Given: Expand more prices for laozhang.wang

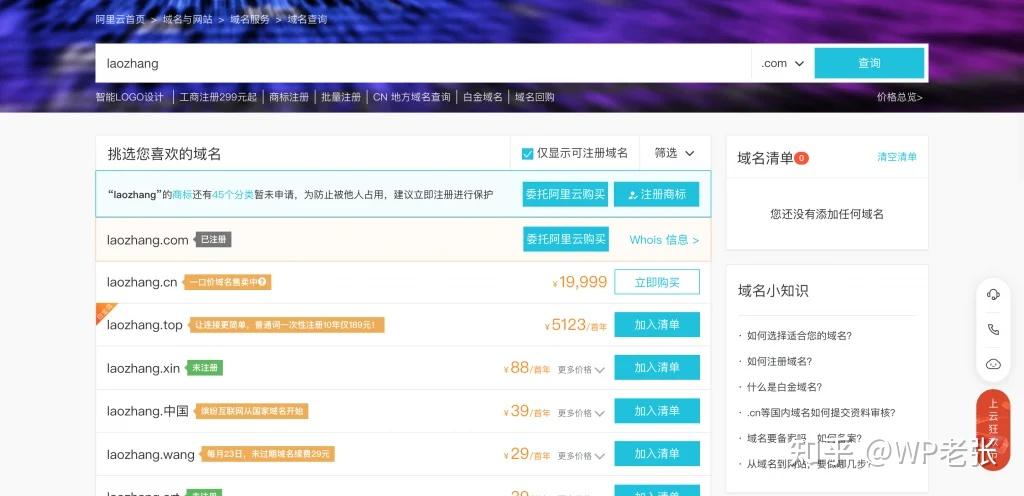Looking at the screenshot, I should 581,456.
